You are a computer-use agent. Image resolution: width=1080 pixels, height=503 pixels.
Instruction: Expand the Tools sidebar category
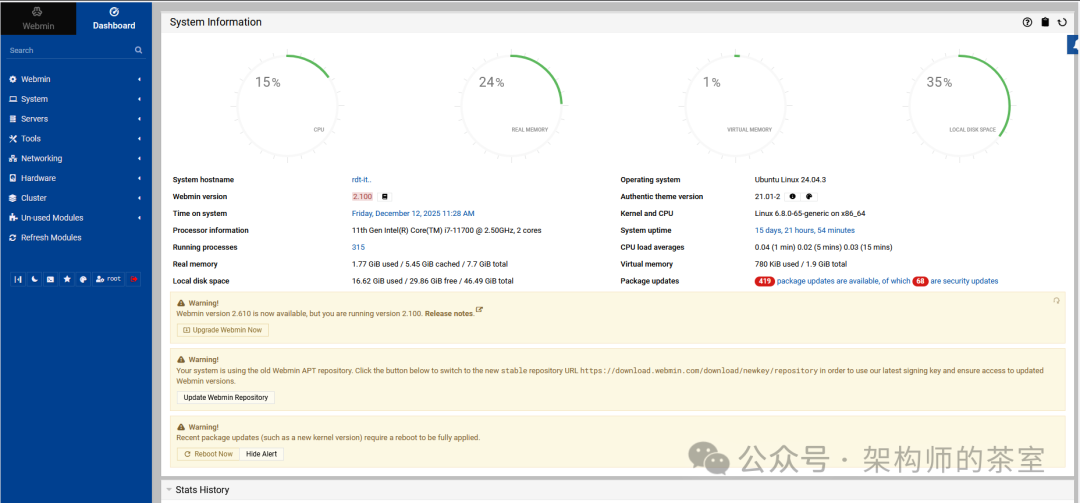(76, 138)
